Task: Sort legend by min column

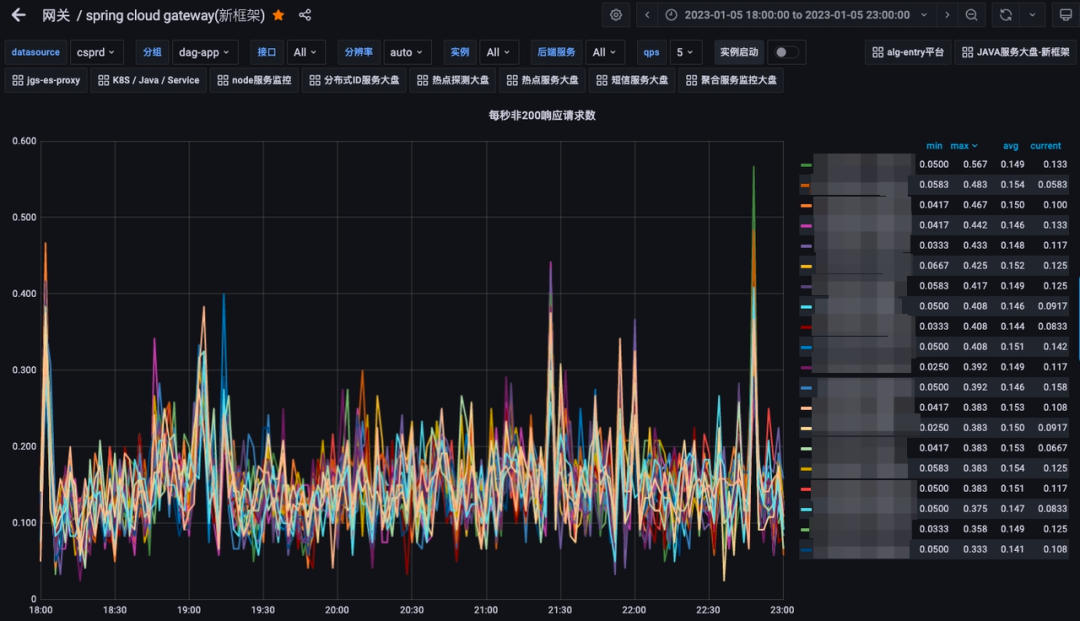Action: 934,146
